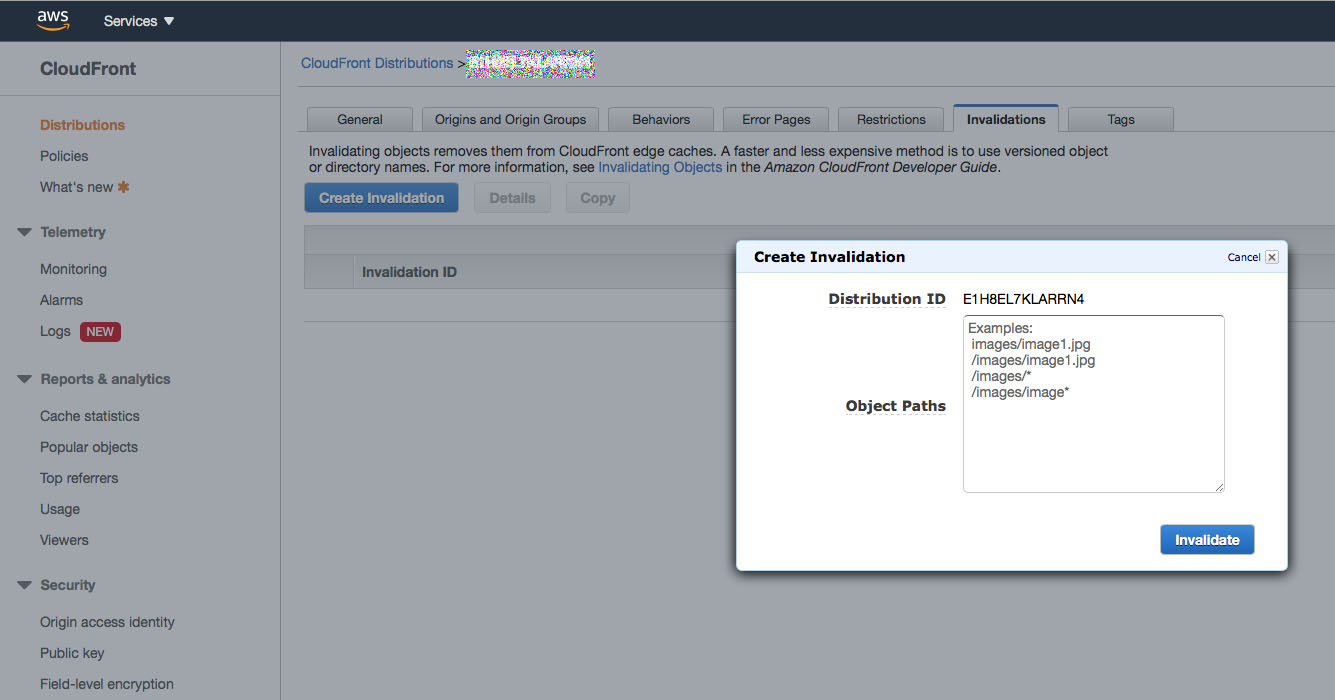Open Policies in sidebar

click(x=64, y=156)
